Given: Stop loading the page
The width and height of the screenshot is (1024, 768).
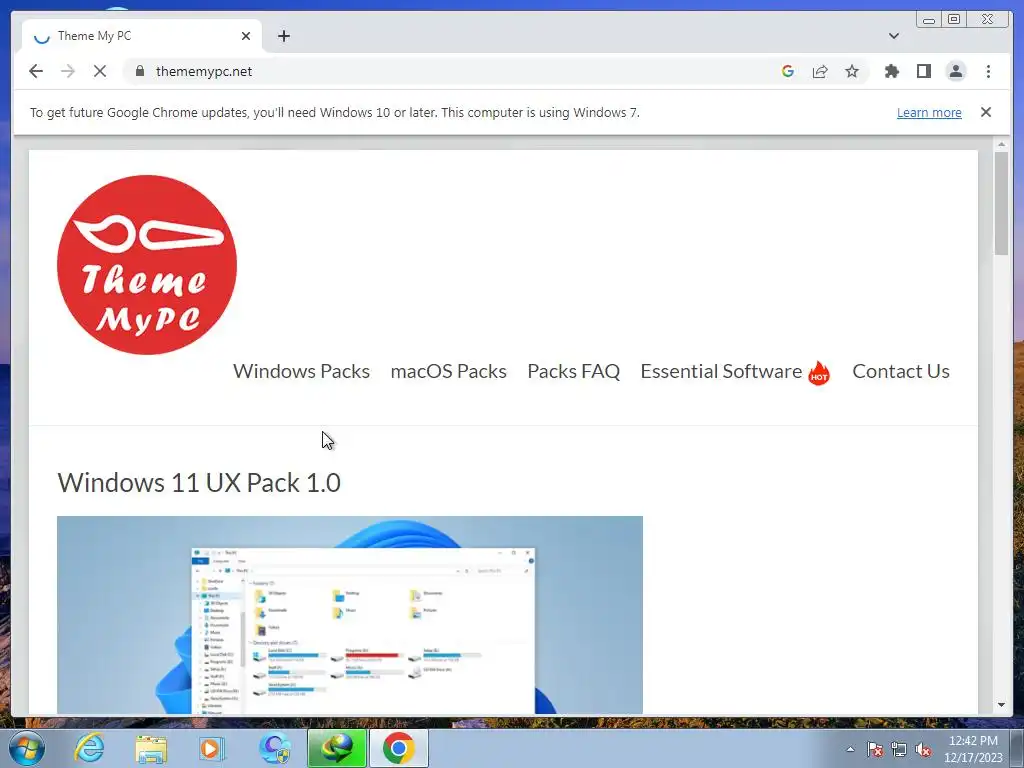Looking at the screenshot, I should (x=100, y=71).
